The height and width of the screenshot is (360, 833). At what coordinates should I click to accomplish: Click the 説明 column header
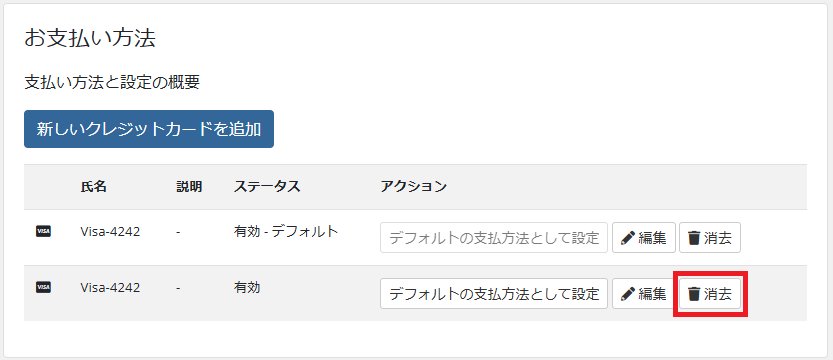tap(189, 186)
